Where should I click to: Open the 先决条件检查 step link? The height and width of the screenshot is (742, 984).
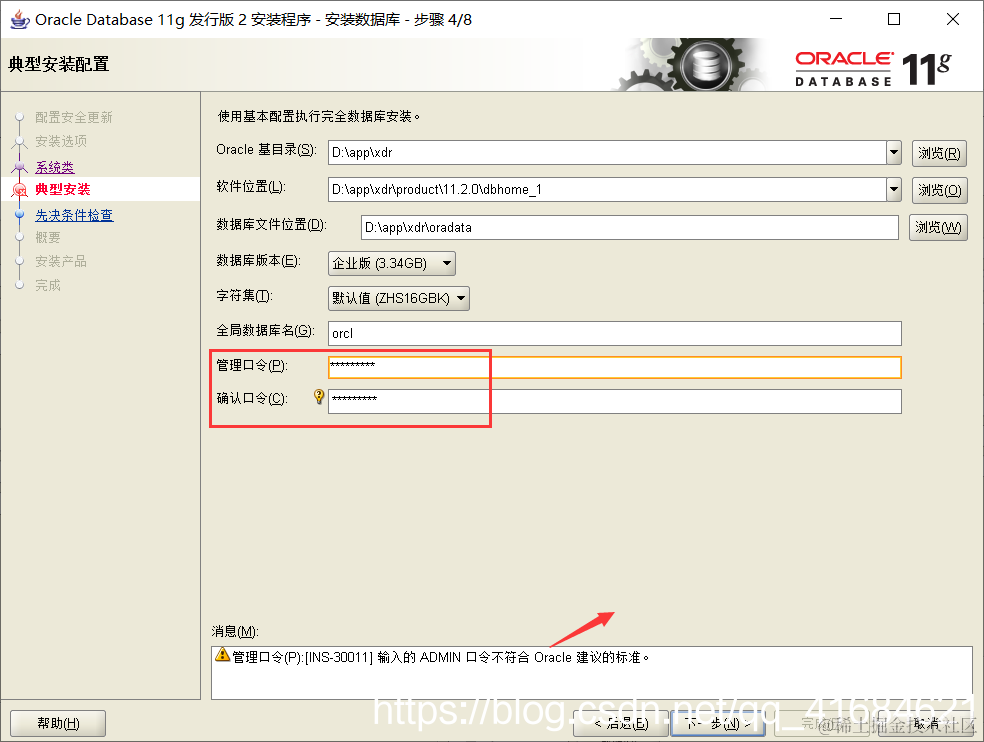click(x=74, y=215)
